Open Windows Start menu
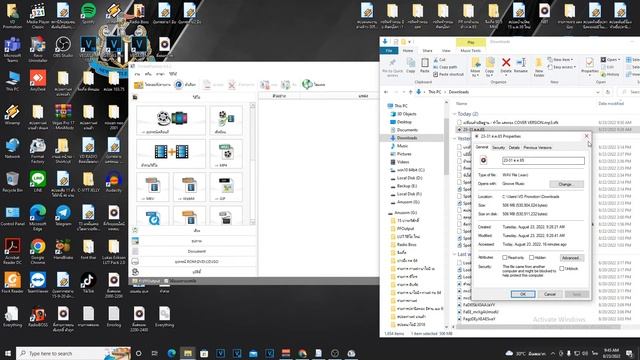The height and width of the screenshot is (360, 640). [x=7, y=353]
